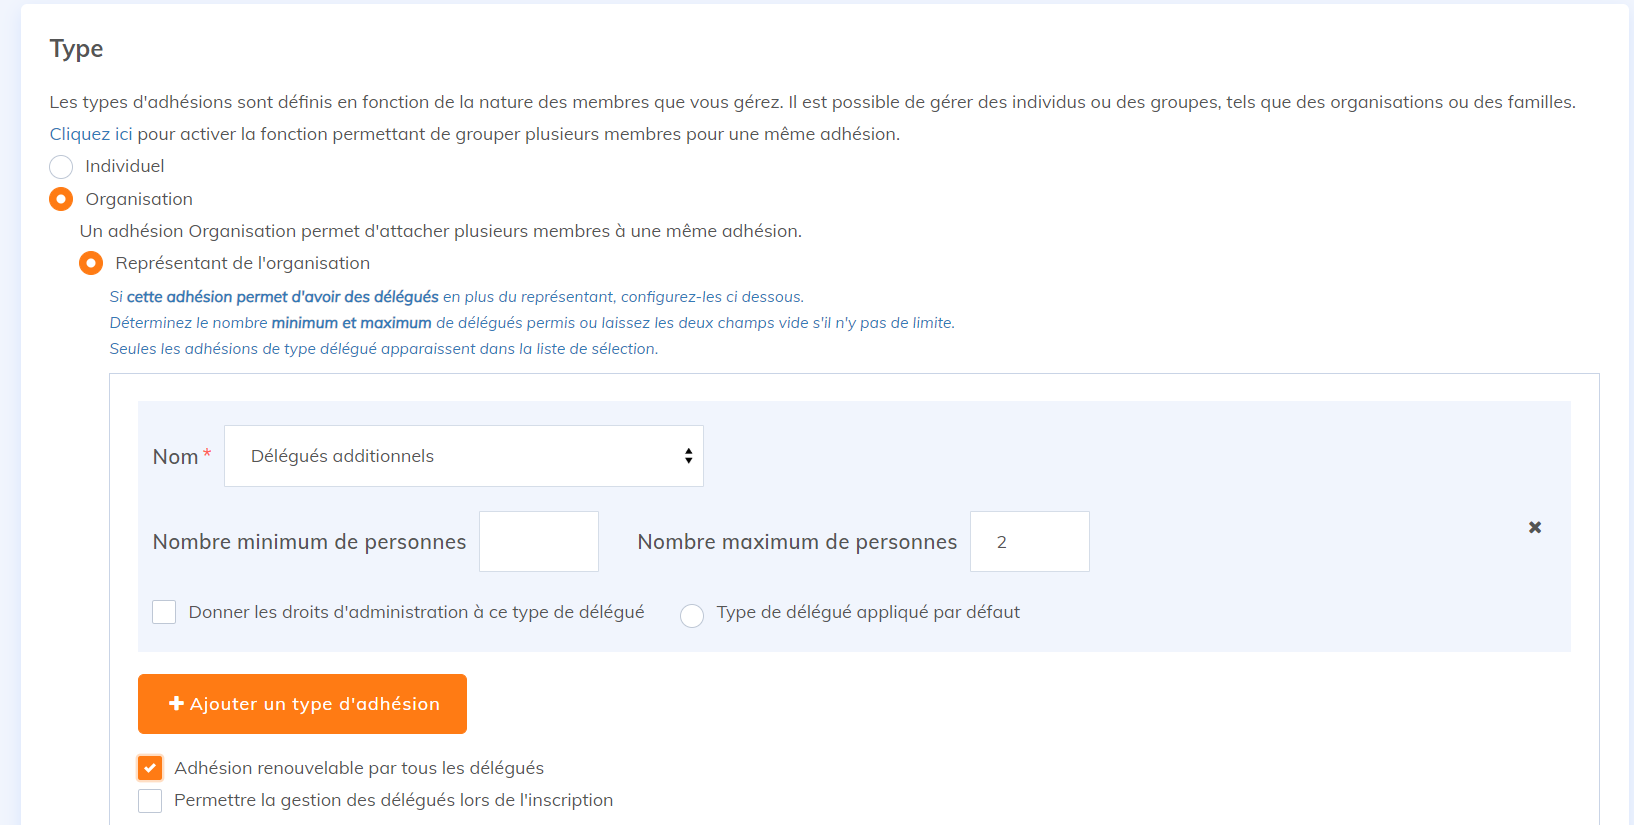Click the bold 'minimum et maximum' help text
This screenshot has width=1634, height=825.
(x=351, y=323)
